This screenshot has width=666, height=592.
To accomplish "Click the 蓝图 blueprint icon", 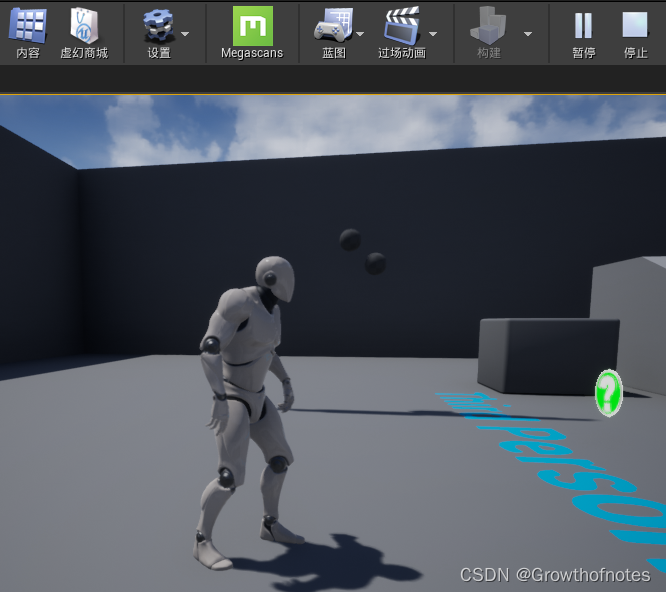I will pyautogui.click(x=333, y=26).
